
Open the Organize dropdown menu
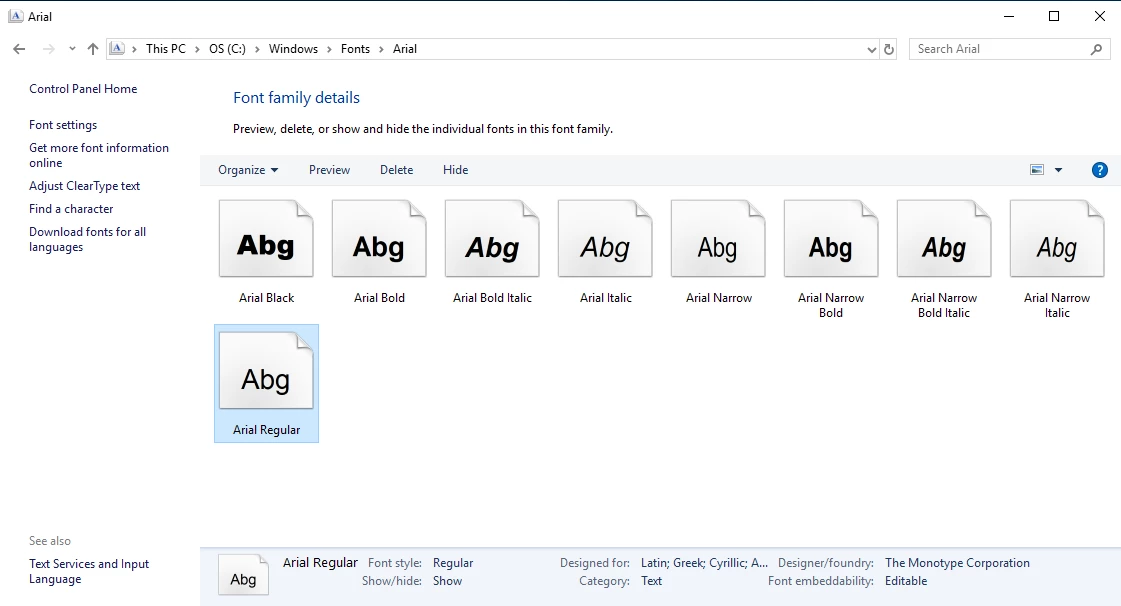(248, 170)
